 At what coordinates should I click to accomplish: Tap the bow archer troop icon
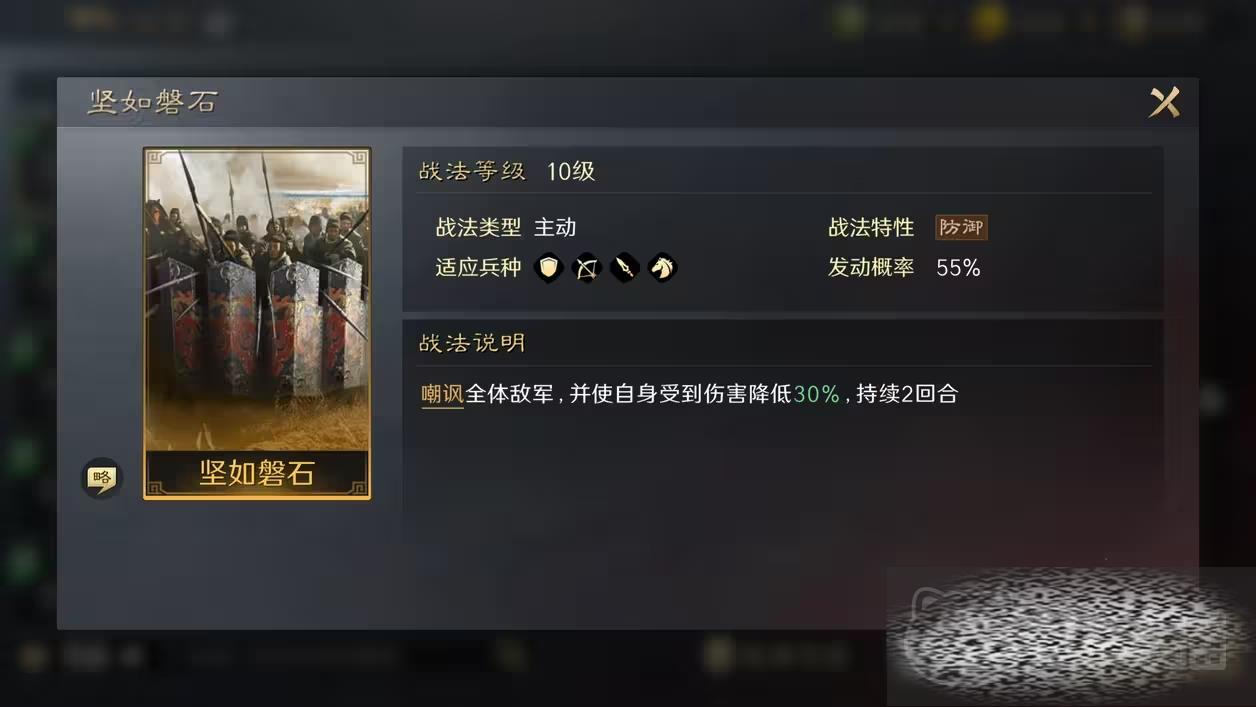(x=586, y=268)
